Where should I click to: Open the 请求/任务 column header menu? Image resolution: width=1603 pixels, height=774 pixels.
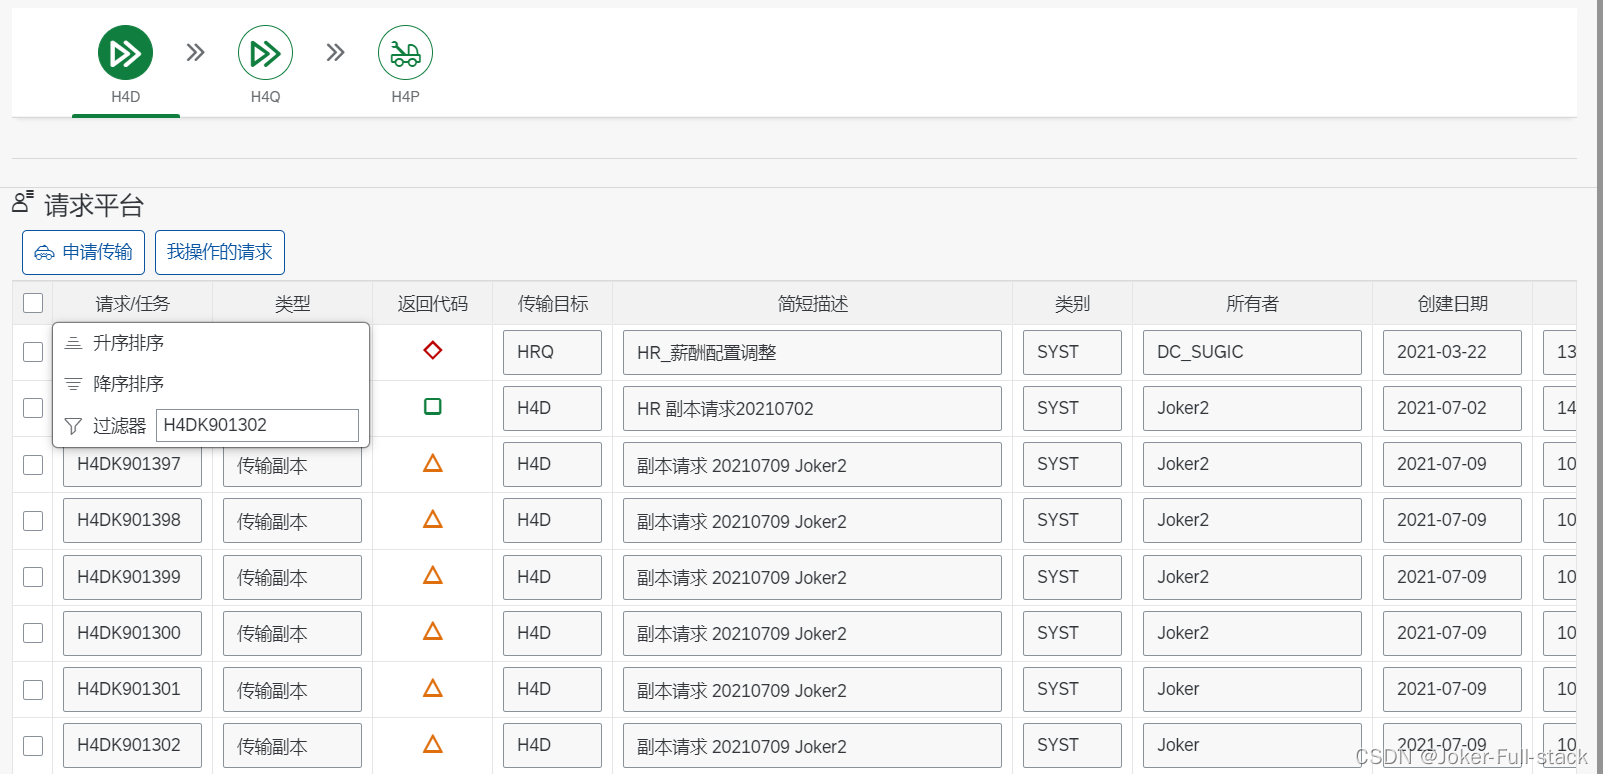click(133, 303)
